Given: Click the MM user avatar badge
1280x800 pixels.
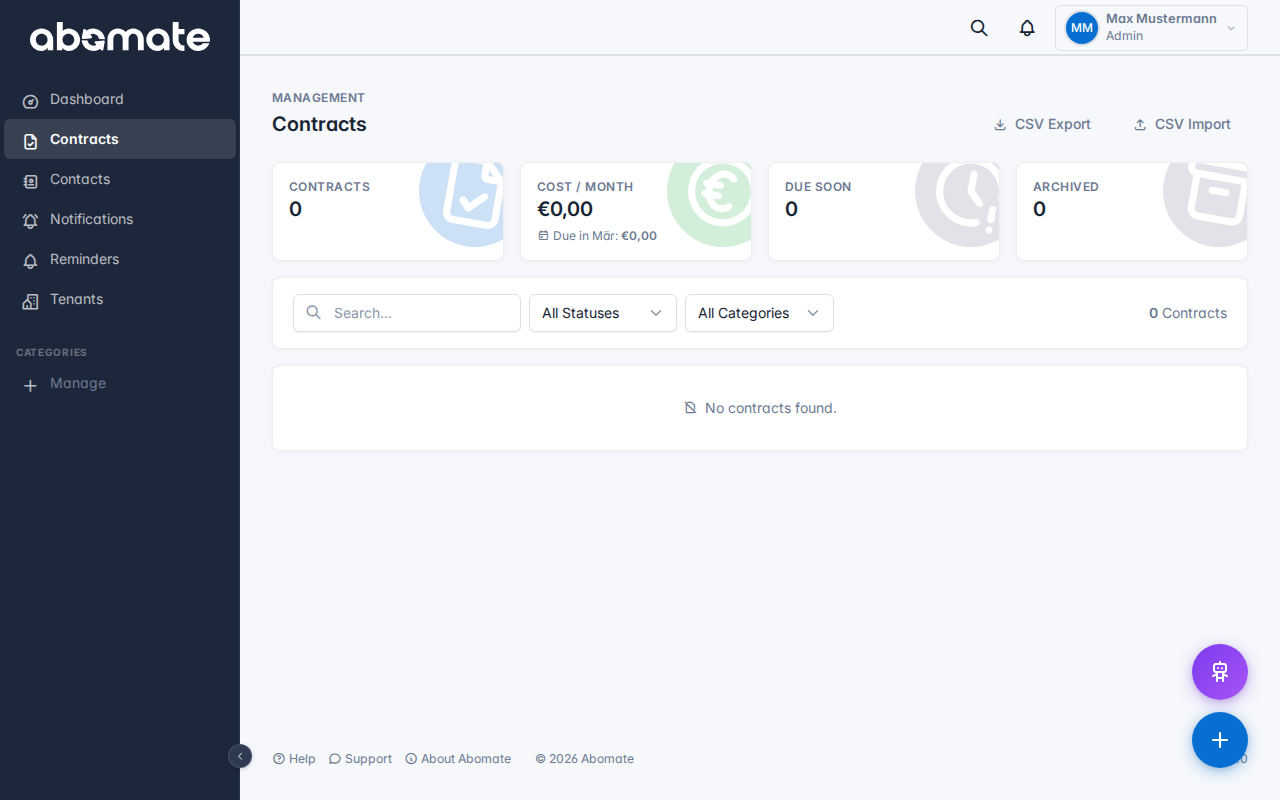Looking at the screenshot, I should [x=1081, y=28].
